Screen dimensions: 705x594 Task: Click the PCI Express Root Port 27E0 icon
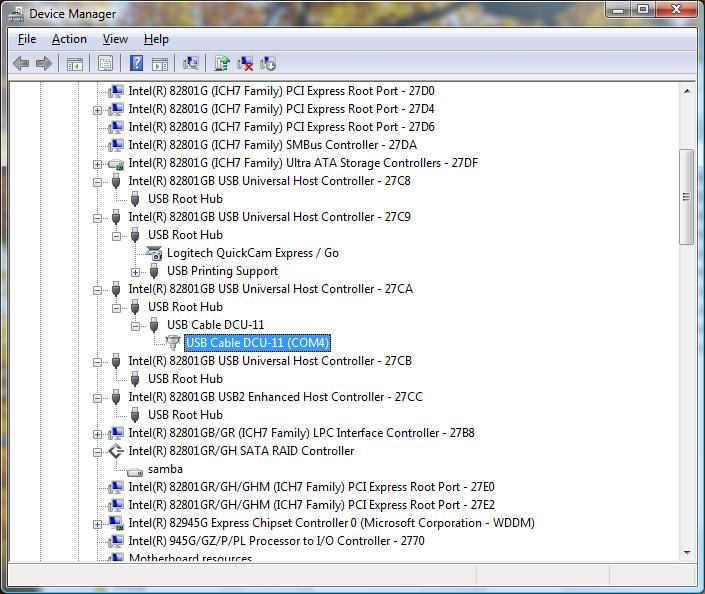tap(116, 487)
